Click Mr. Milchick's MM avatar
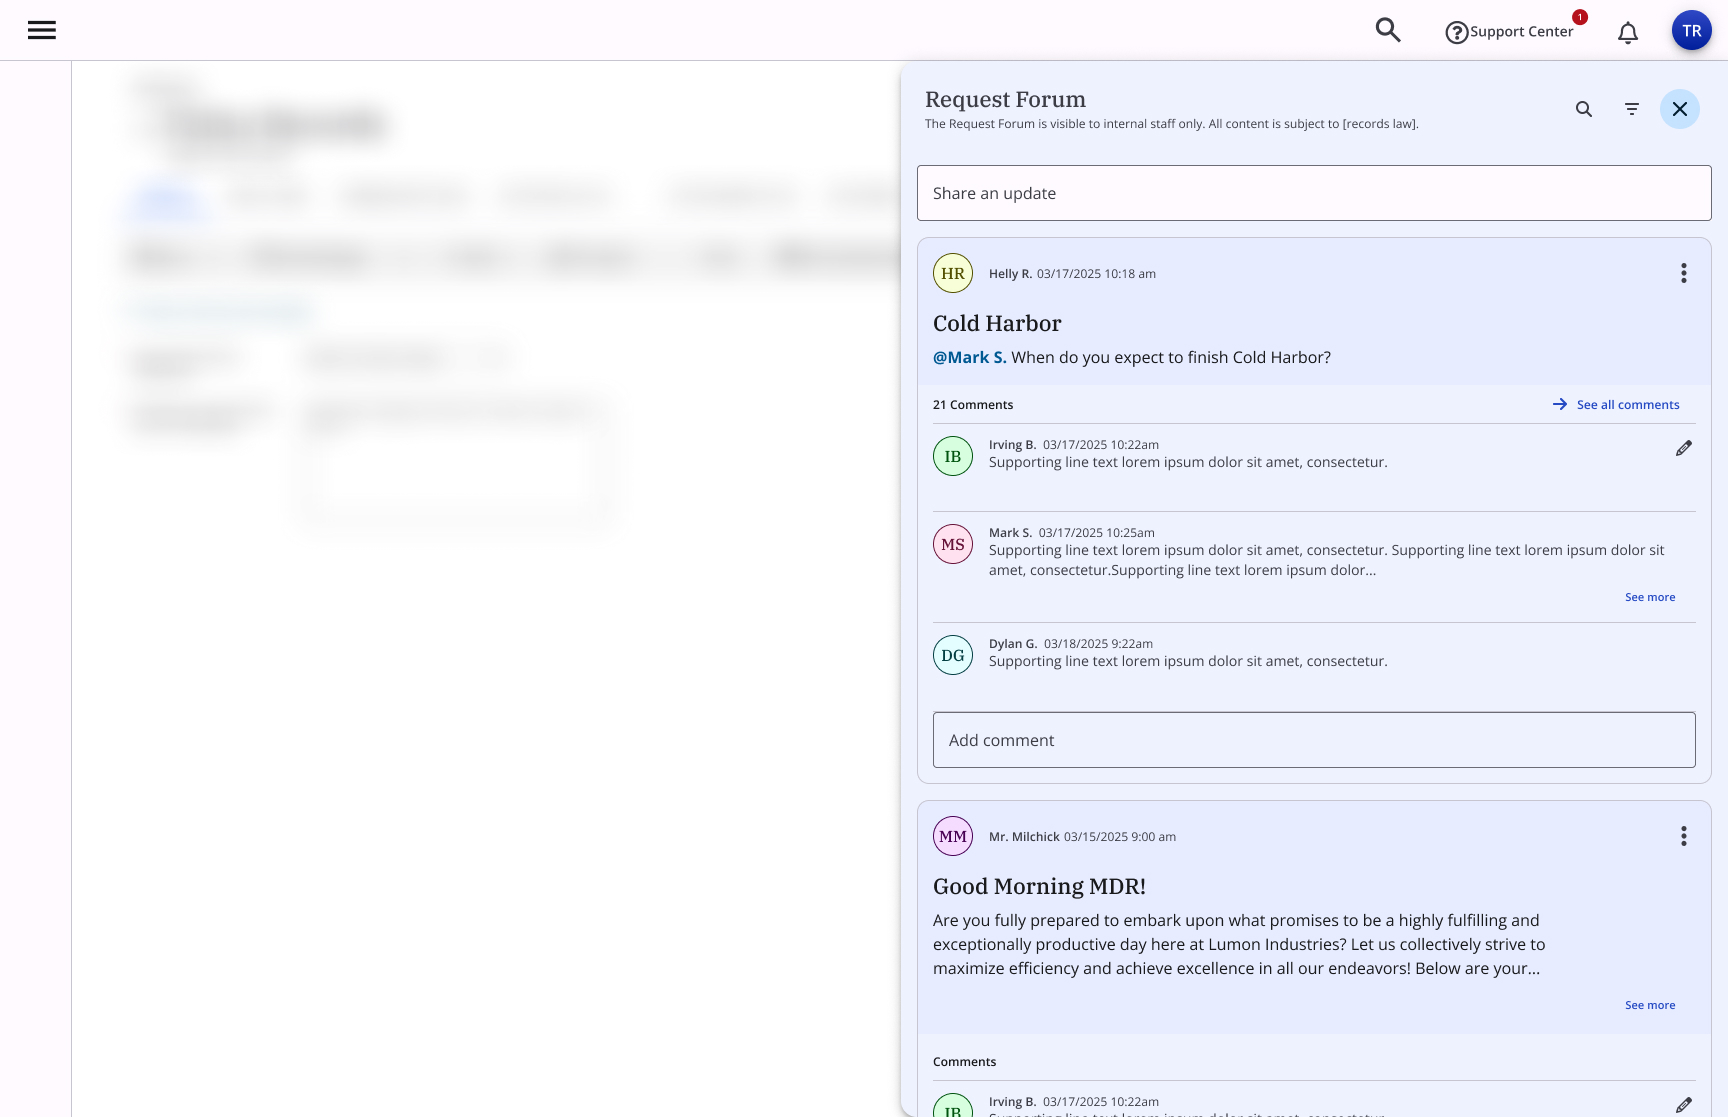1728x1117 pixels. [953, 836]
